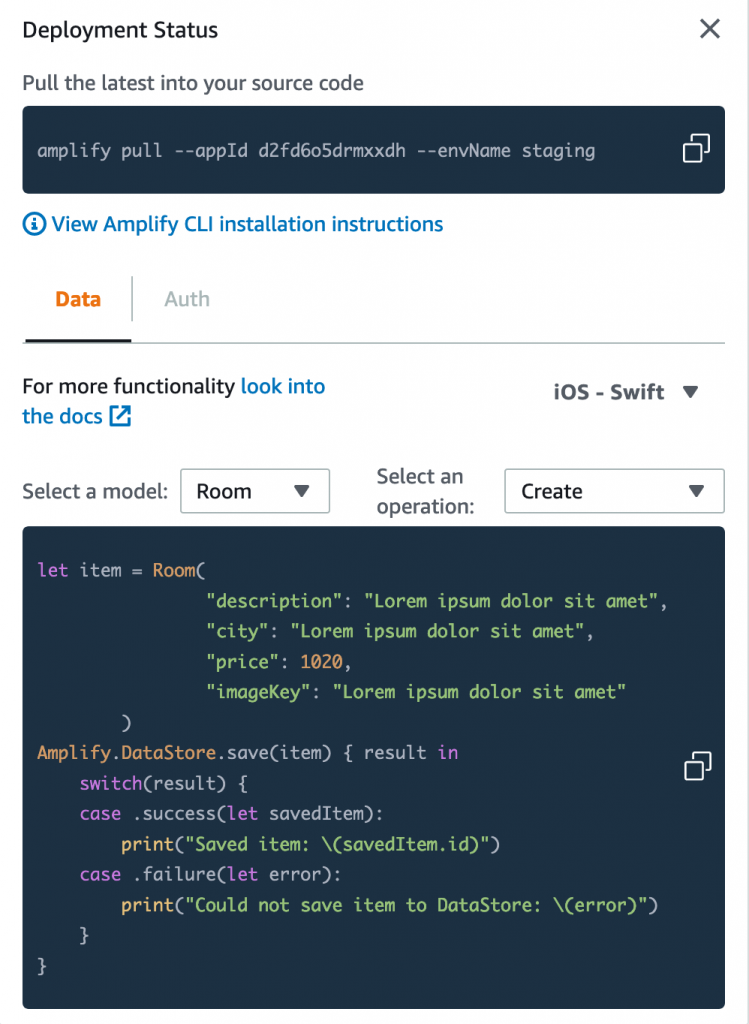Open the Room model dropdown
Image resolution: width=749 pixels, height=1024 pixels.
pyautogui.click(x=255, y=491)
